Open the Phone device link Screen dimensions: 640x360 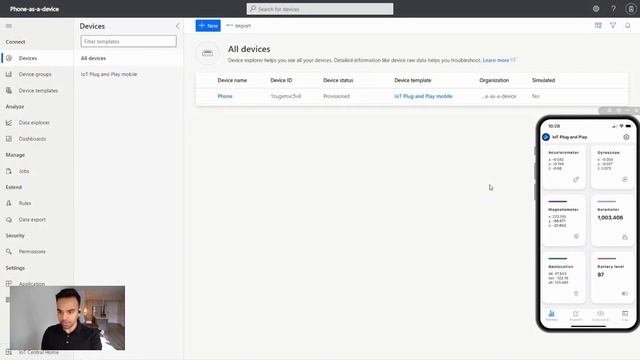225,96
